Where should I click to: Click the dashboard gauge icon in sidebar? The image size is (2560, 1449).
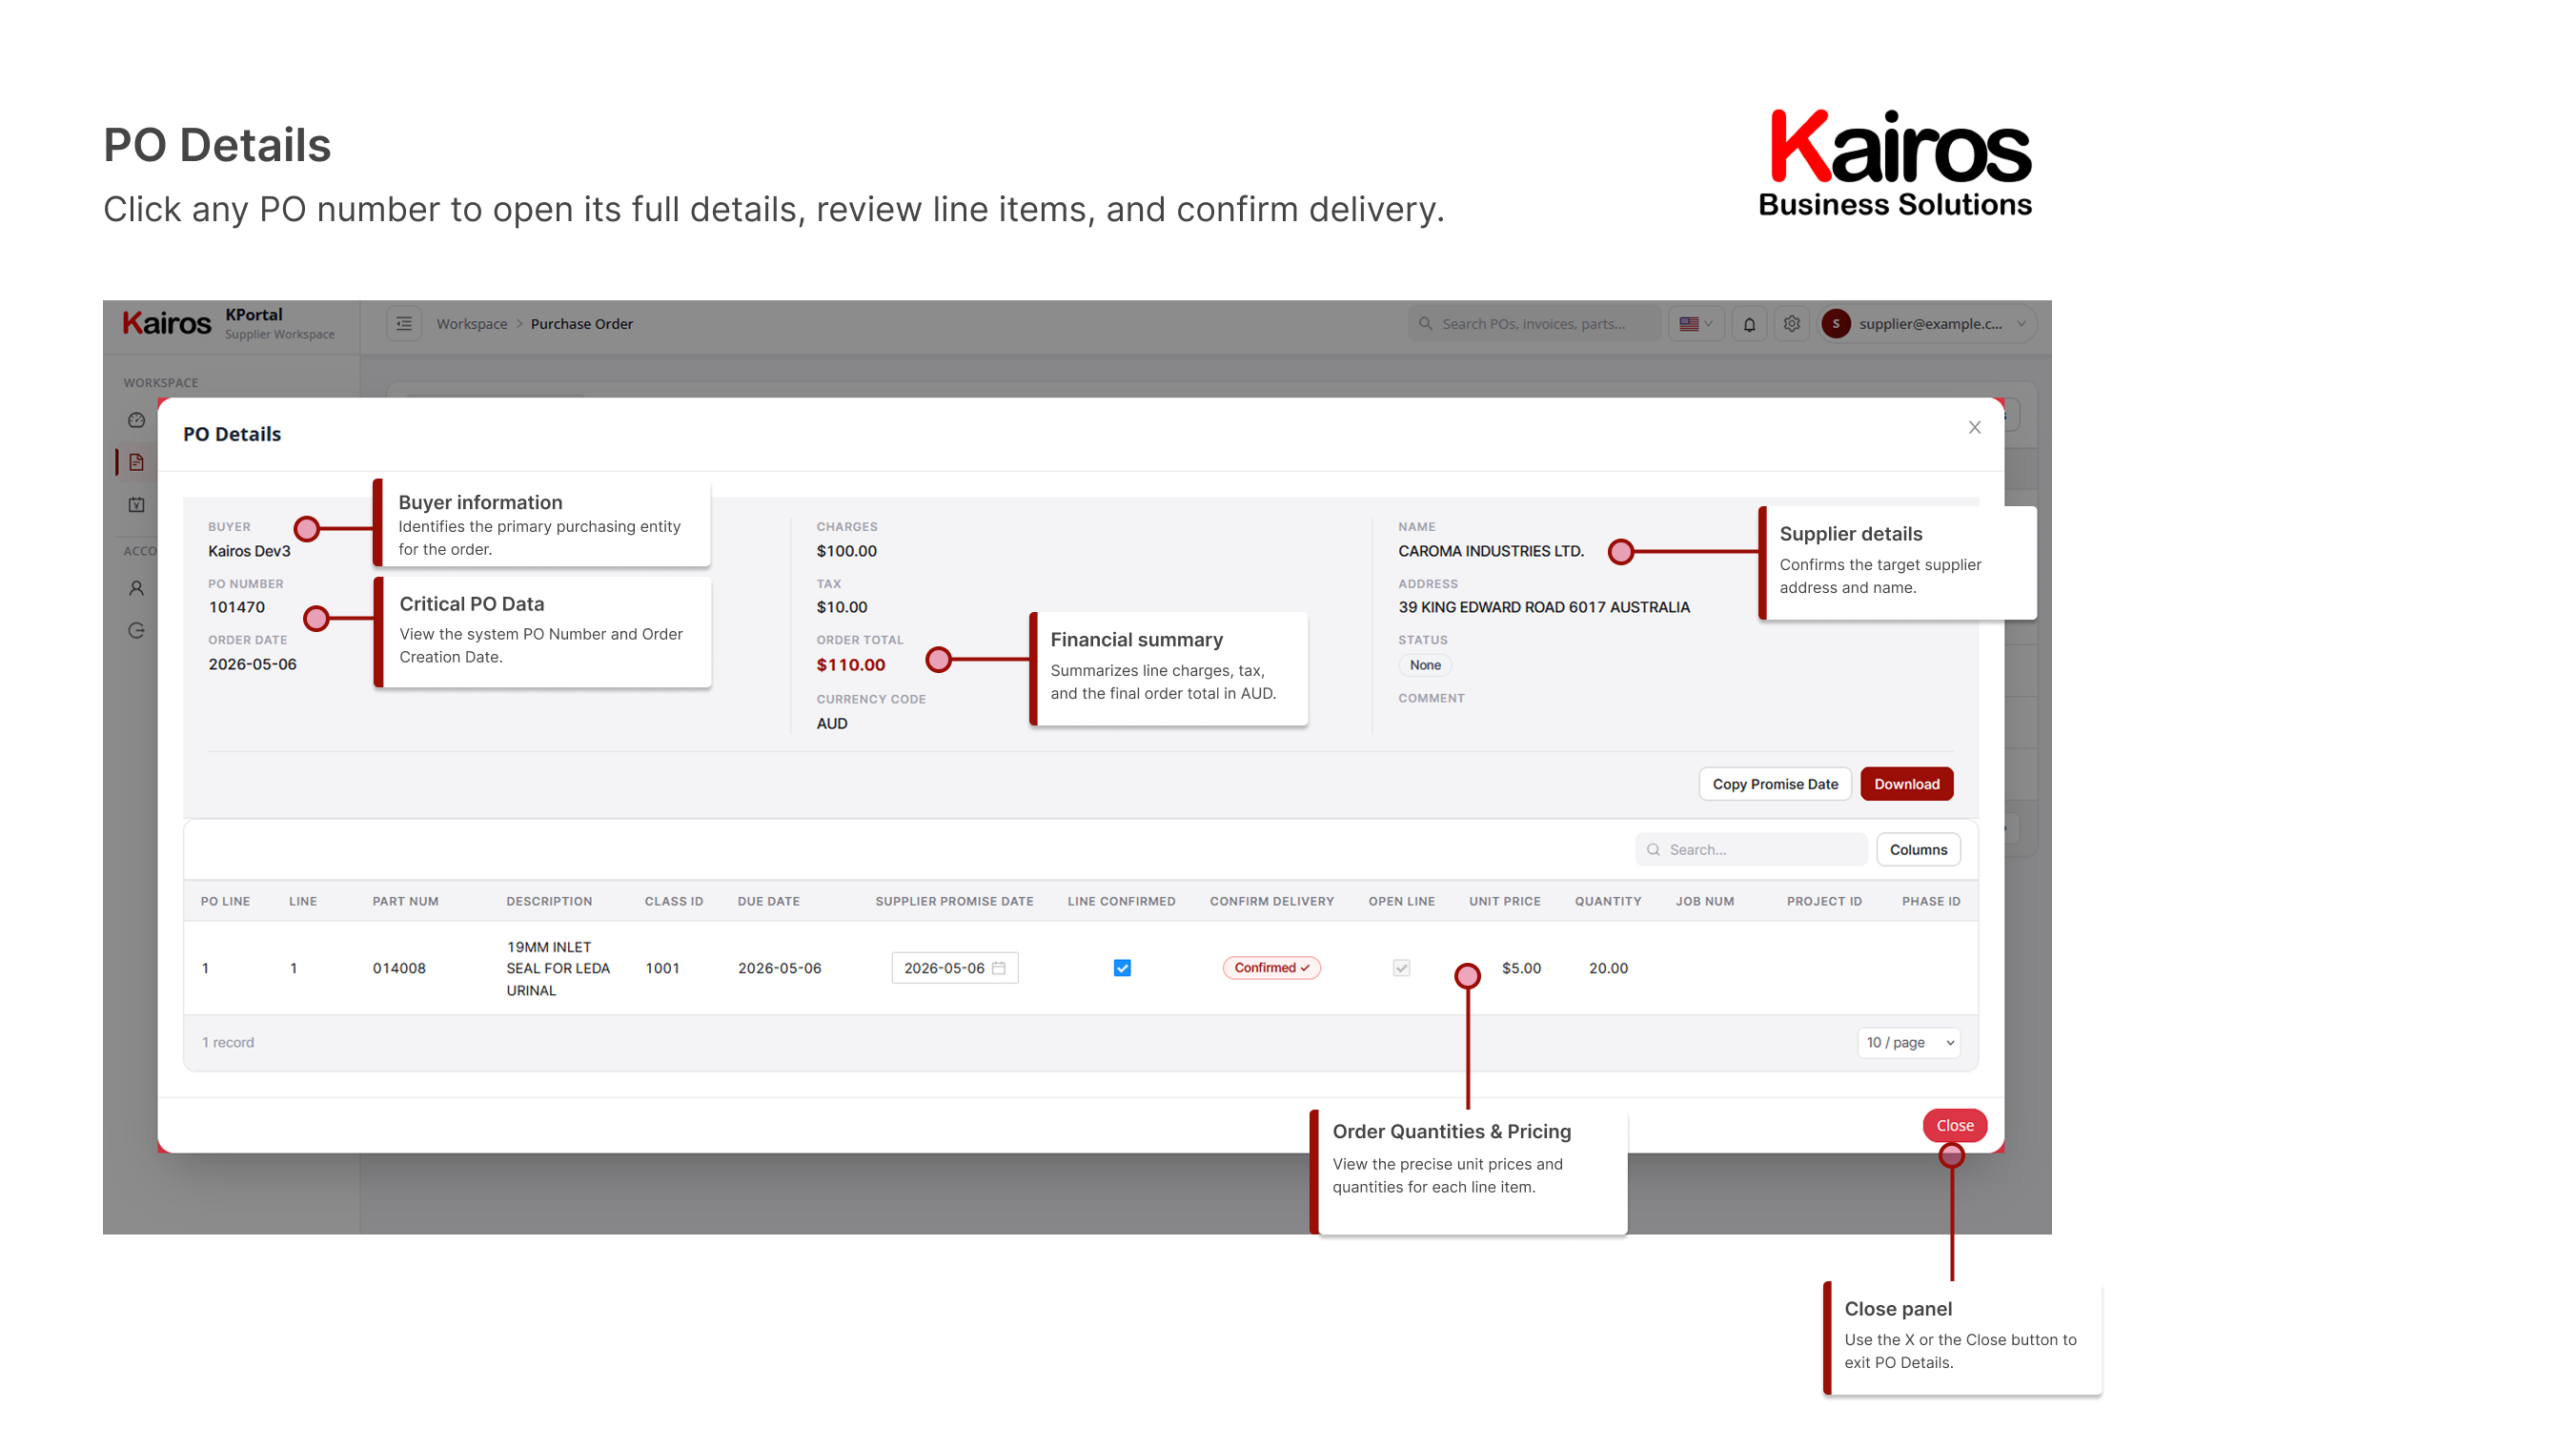tap(137, 420)
